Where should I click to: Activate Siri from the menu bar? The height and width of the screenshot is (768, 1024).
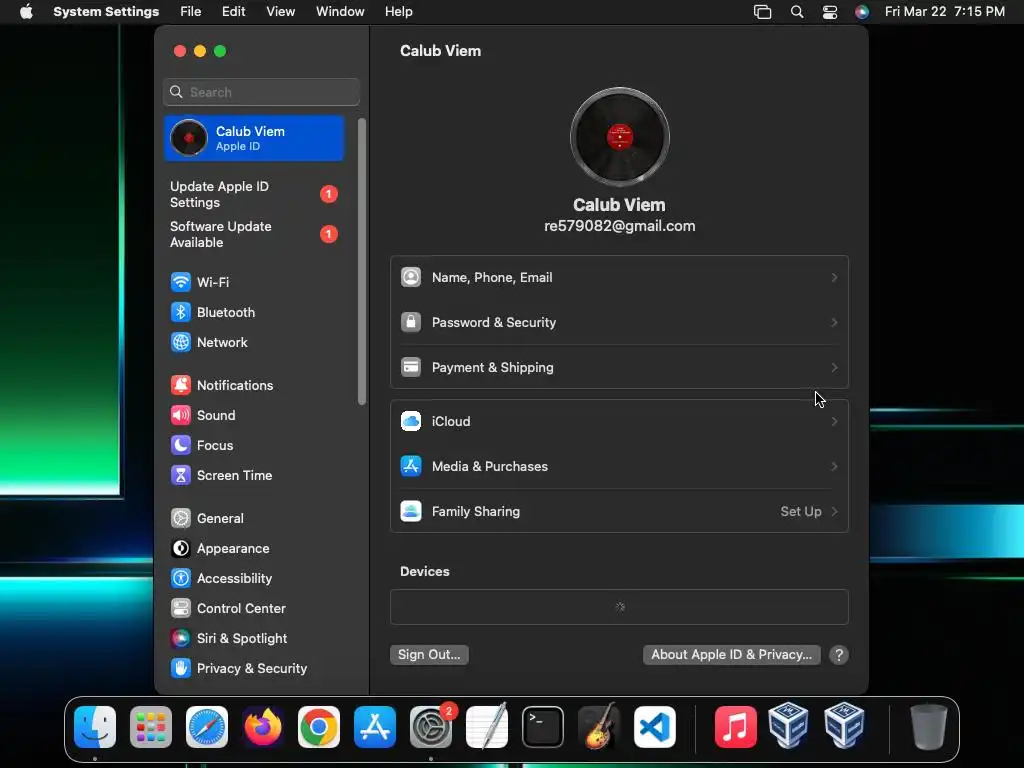(862, 12)
